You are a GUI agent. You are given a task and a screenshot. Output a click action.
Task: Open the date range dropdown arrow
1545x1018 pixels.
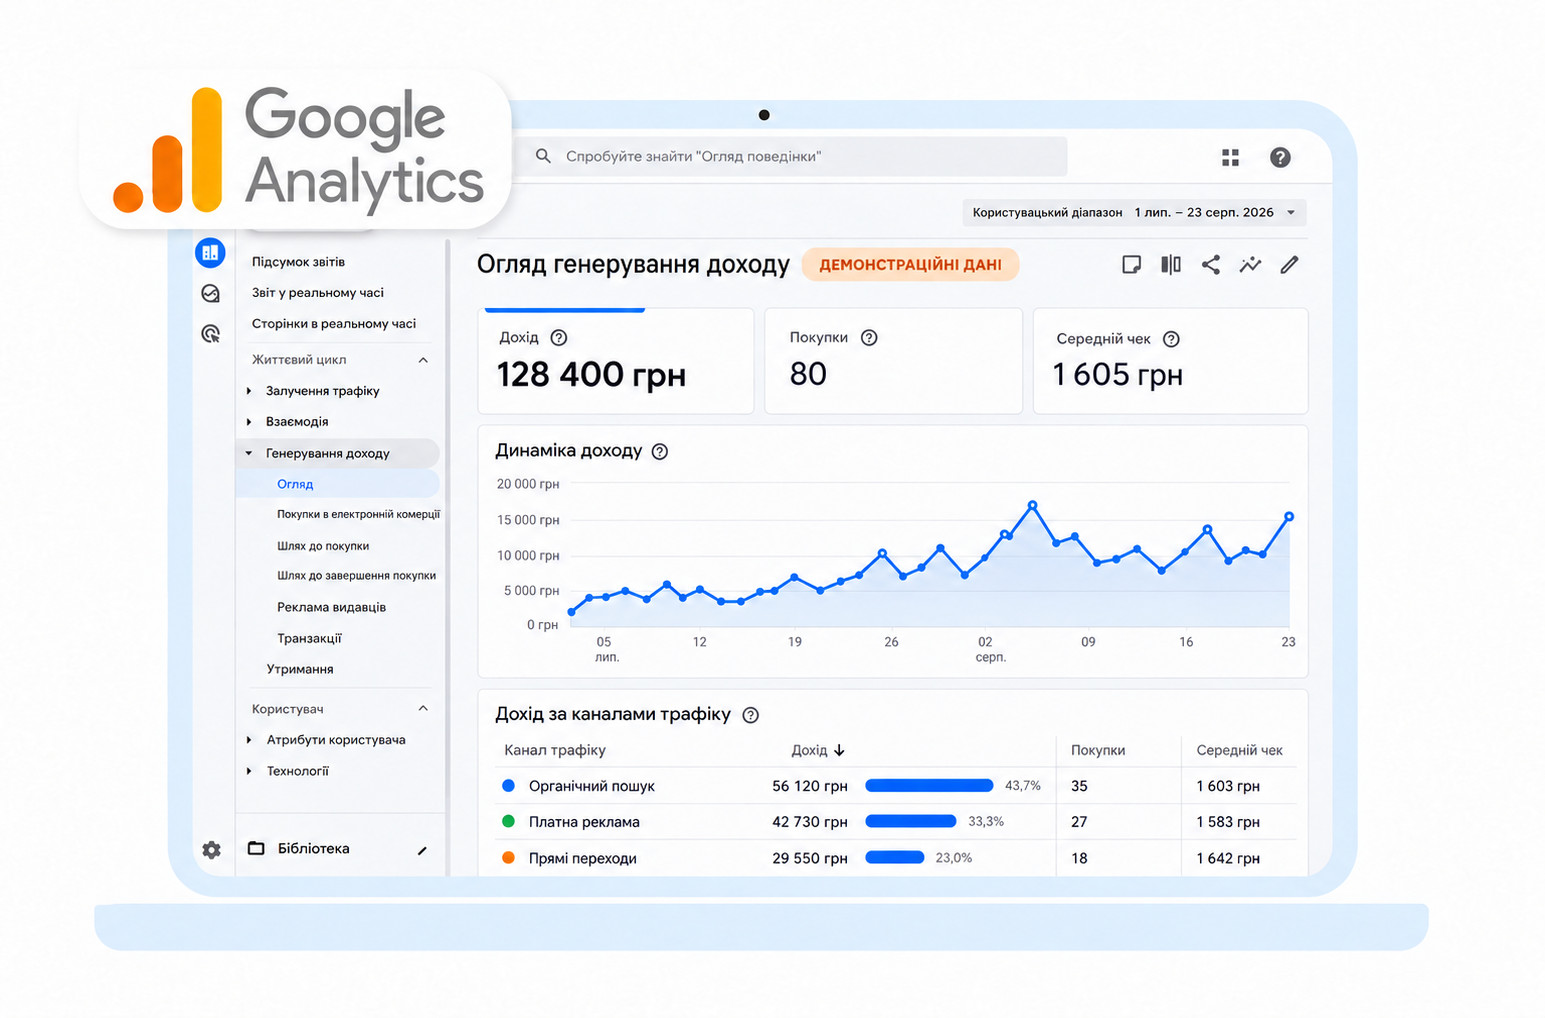1291,212
